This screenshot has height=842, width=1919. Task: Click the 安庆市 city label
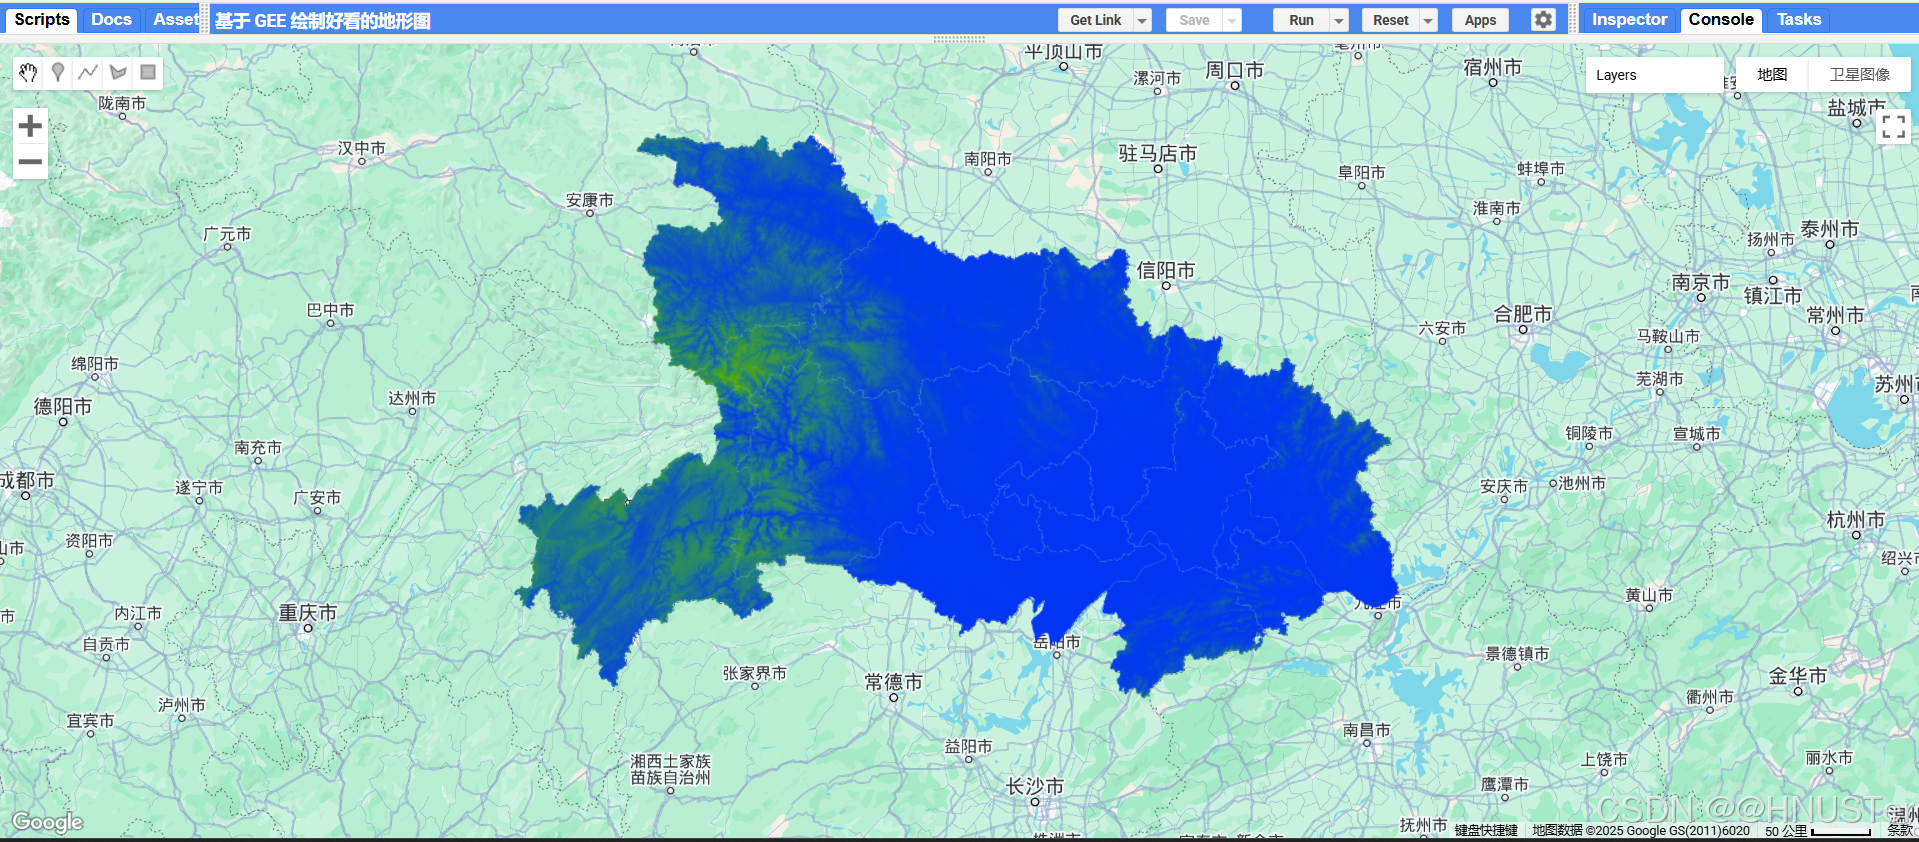(1504, 486)
